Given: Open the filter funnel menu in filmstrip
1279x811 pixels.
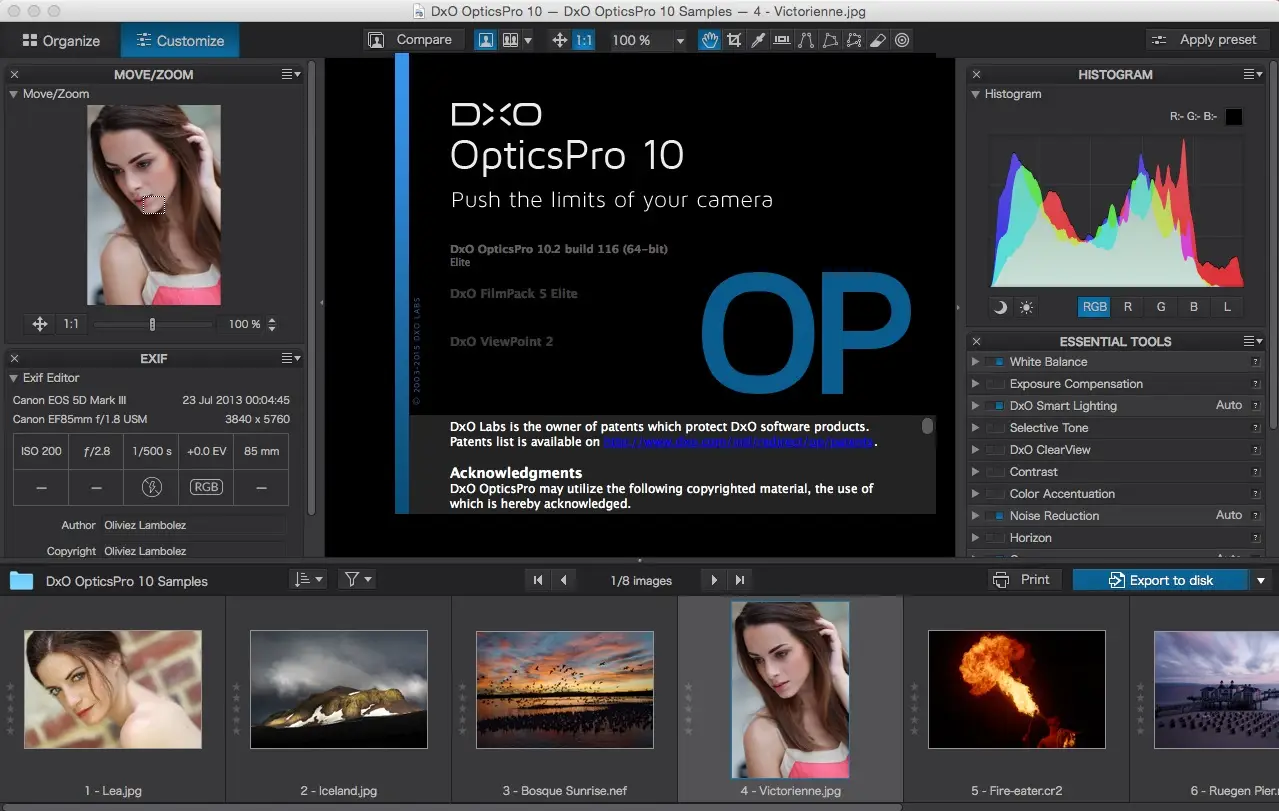Looking at the screenshot, I should [356, 579].
